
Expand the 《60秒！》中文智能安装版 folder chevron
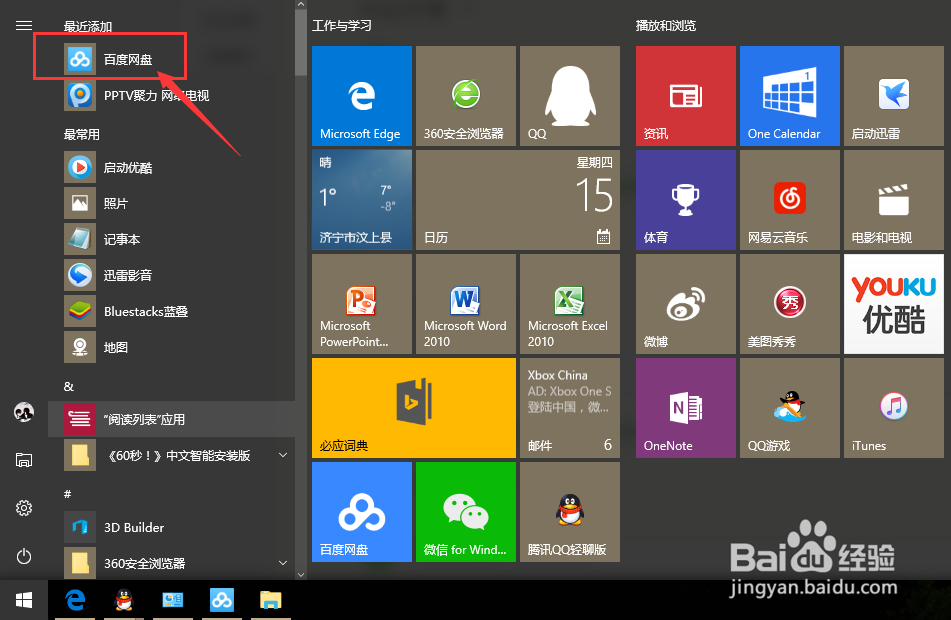point(283,455)
